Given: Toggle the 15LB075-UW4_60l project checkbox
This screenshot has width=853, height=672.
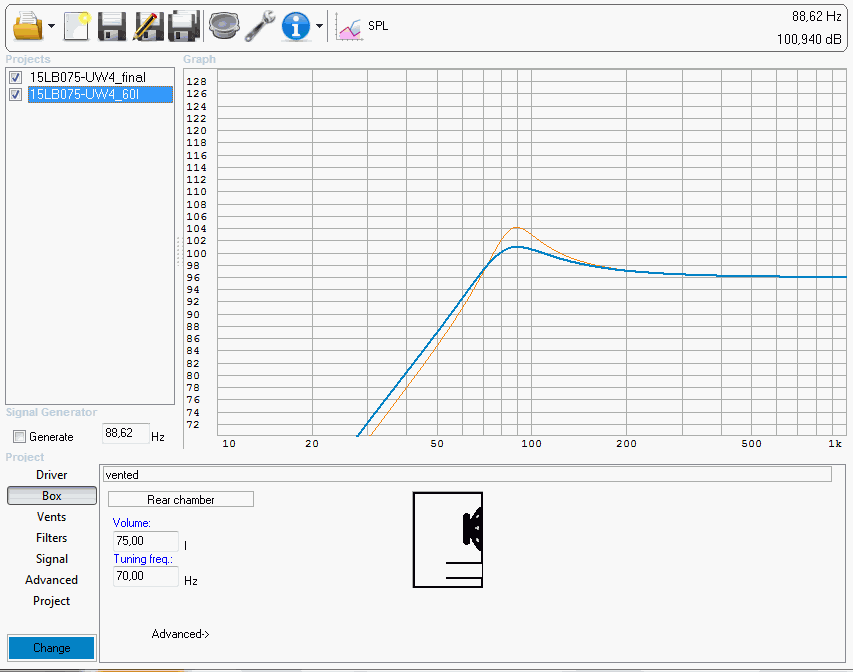Looking at the screenshot, I should point(16,95).
